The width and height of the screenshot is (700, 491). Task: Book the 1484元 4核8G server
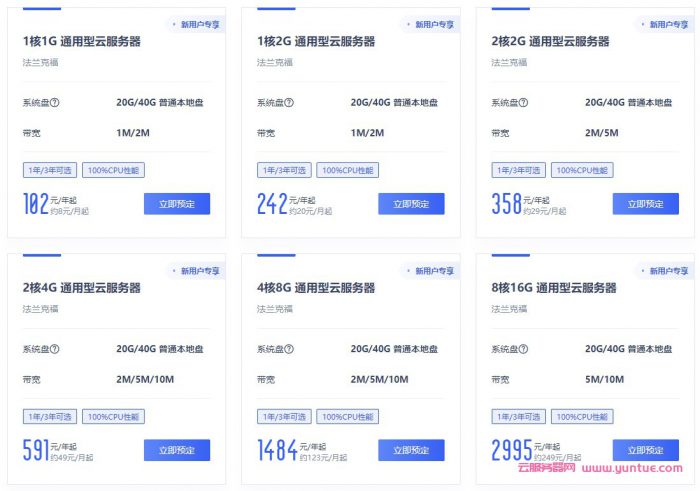411,450
